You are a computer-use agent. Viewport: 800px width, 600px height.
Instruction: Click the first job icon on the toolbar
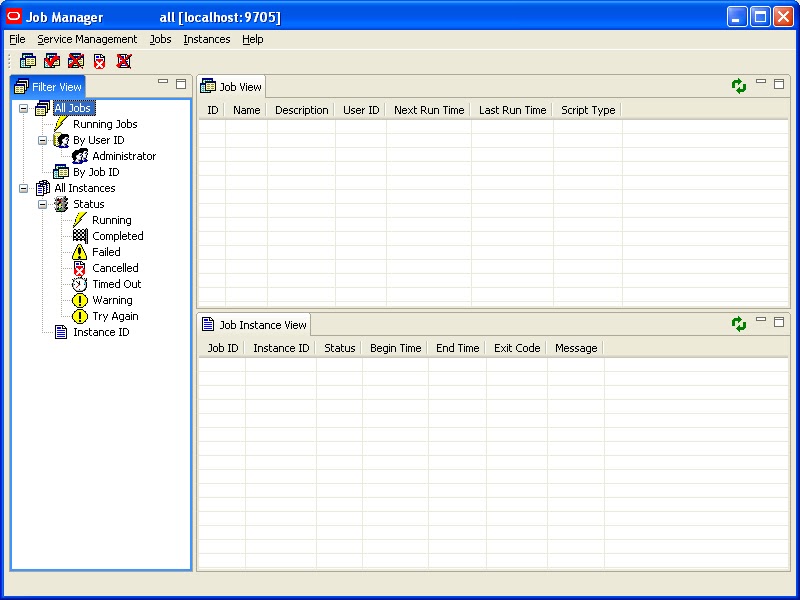pos(28,61)
